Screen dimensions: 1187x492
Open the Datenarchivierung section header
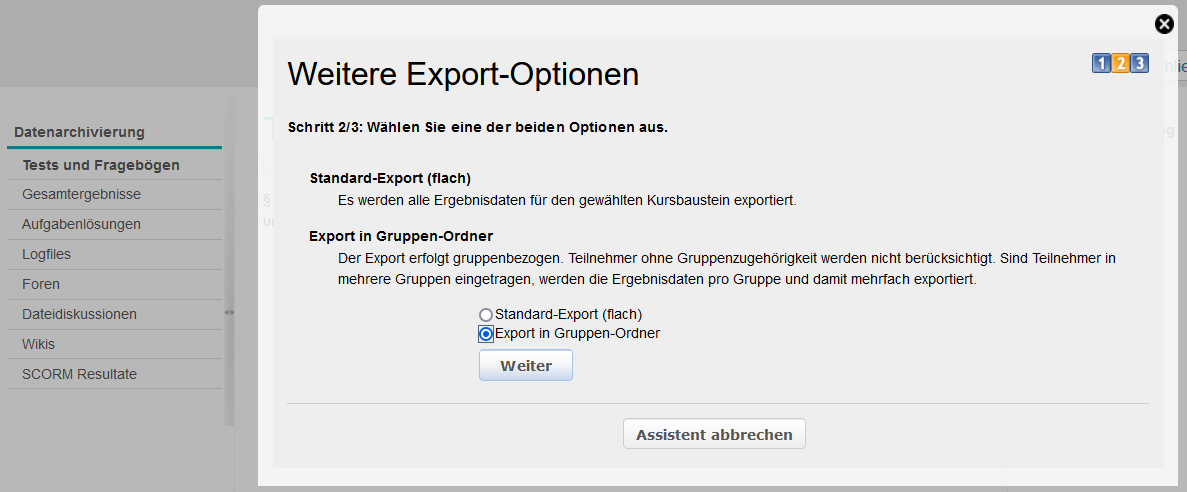point(79,132)
